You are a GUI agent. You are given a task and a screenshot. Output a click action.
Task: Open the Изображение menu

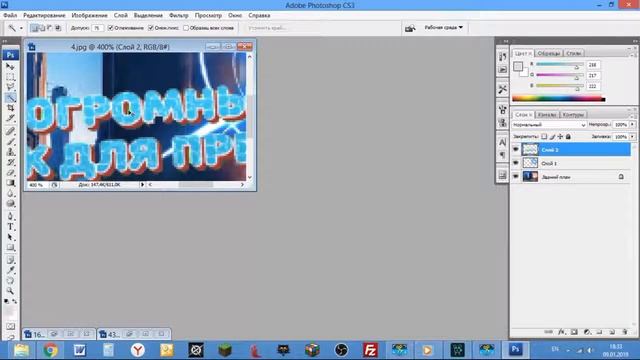(89, 15)
